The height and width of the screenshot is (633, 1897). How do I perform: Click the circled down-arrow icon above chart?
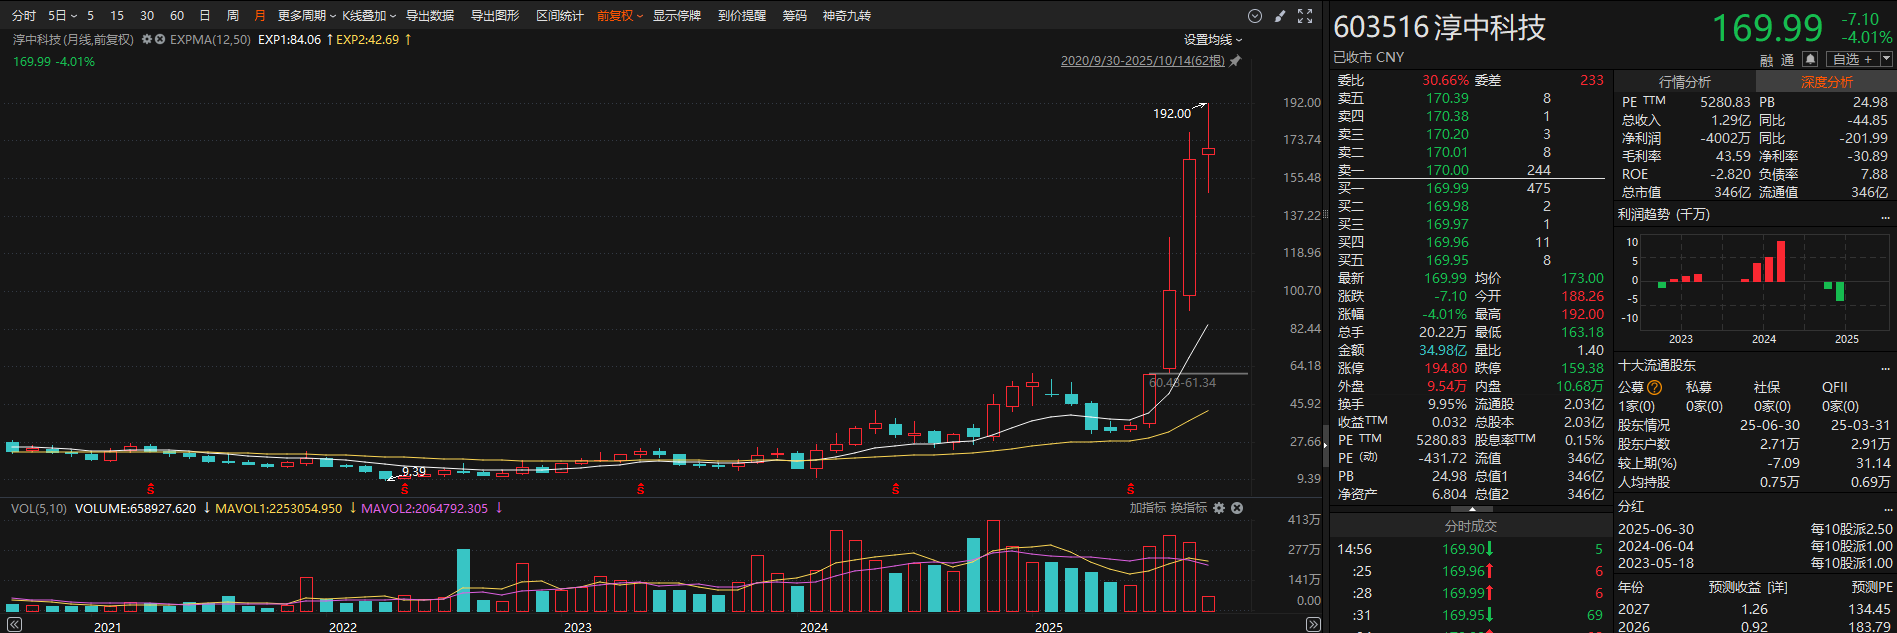[1255, 16]
